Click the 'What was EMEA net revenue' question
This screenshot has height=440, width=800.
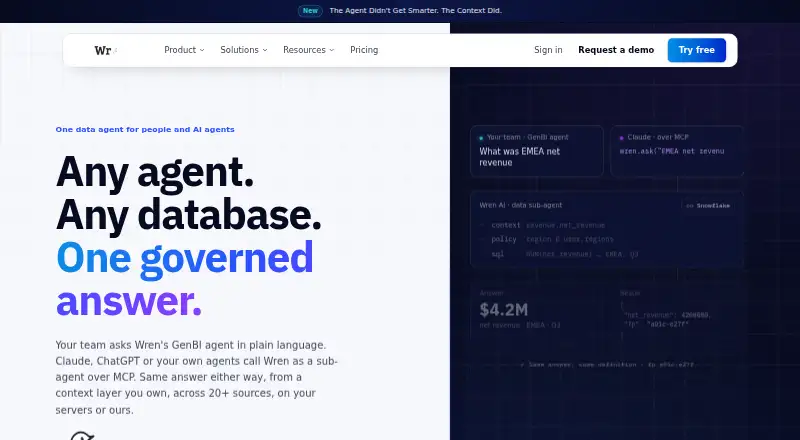click(519, 157)
